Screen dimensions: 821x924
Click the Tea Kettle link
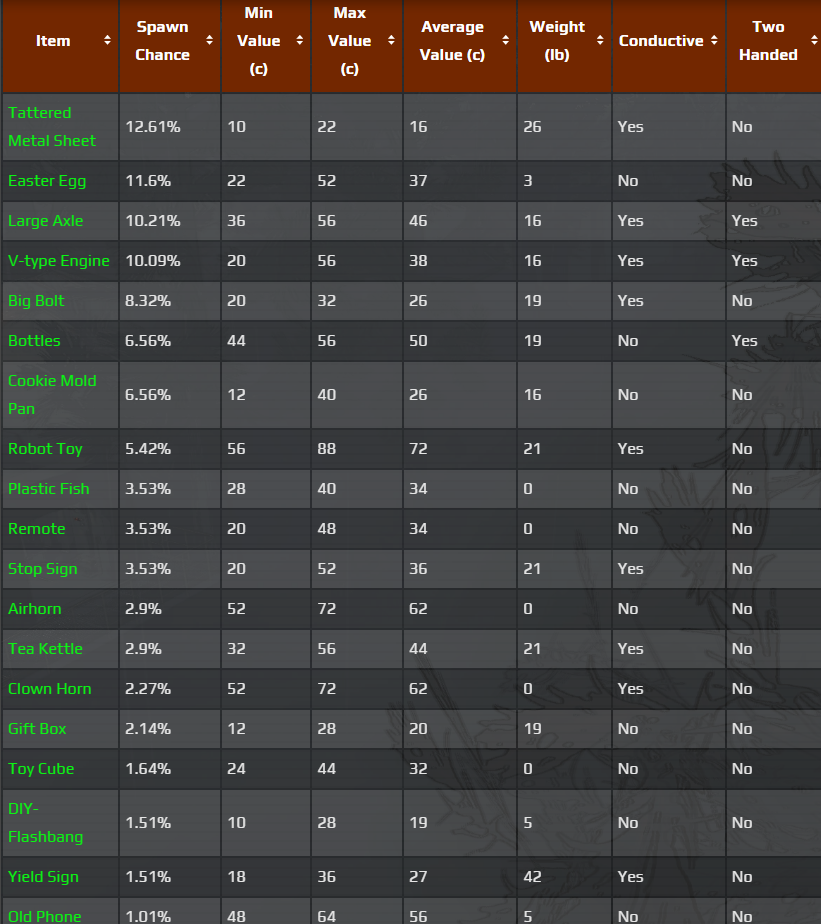[x=45, y=649]
